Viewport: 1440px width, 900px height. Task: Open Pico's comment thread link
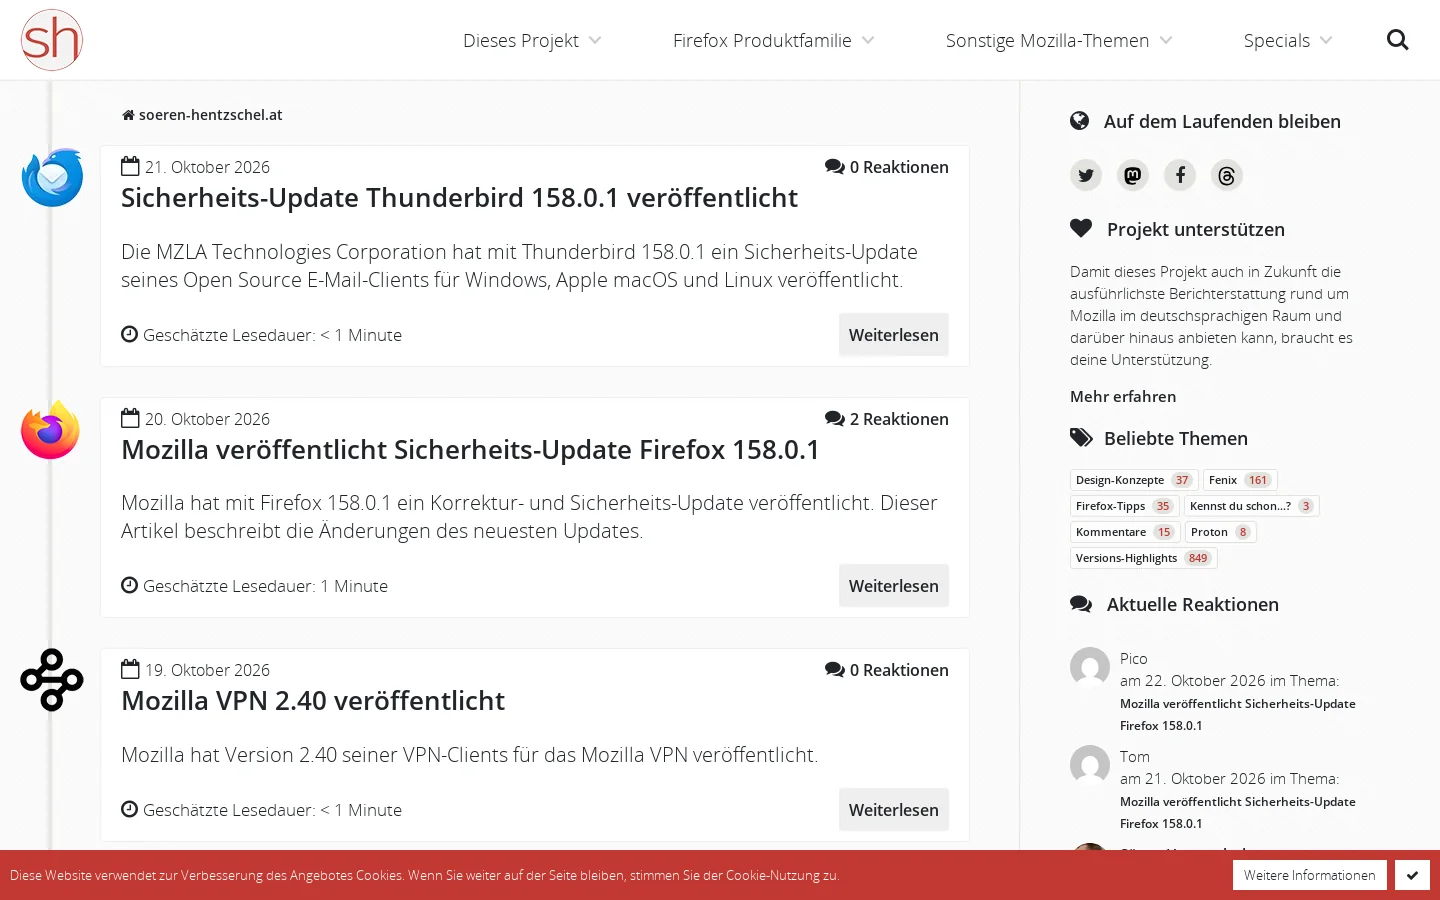tap(1238, 715)
